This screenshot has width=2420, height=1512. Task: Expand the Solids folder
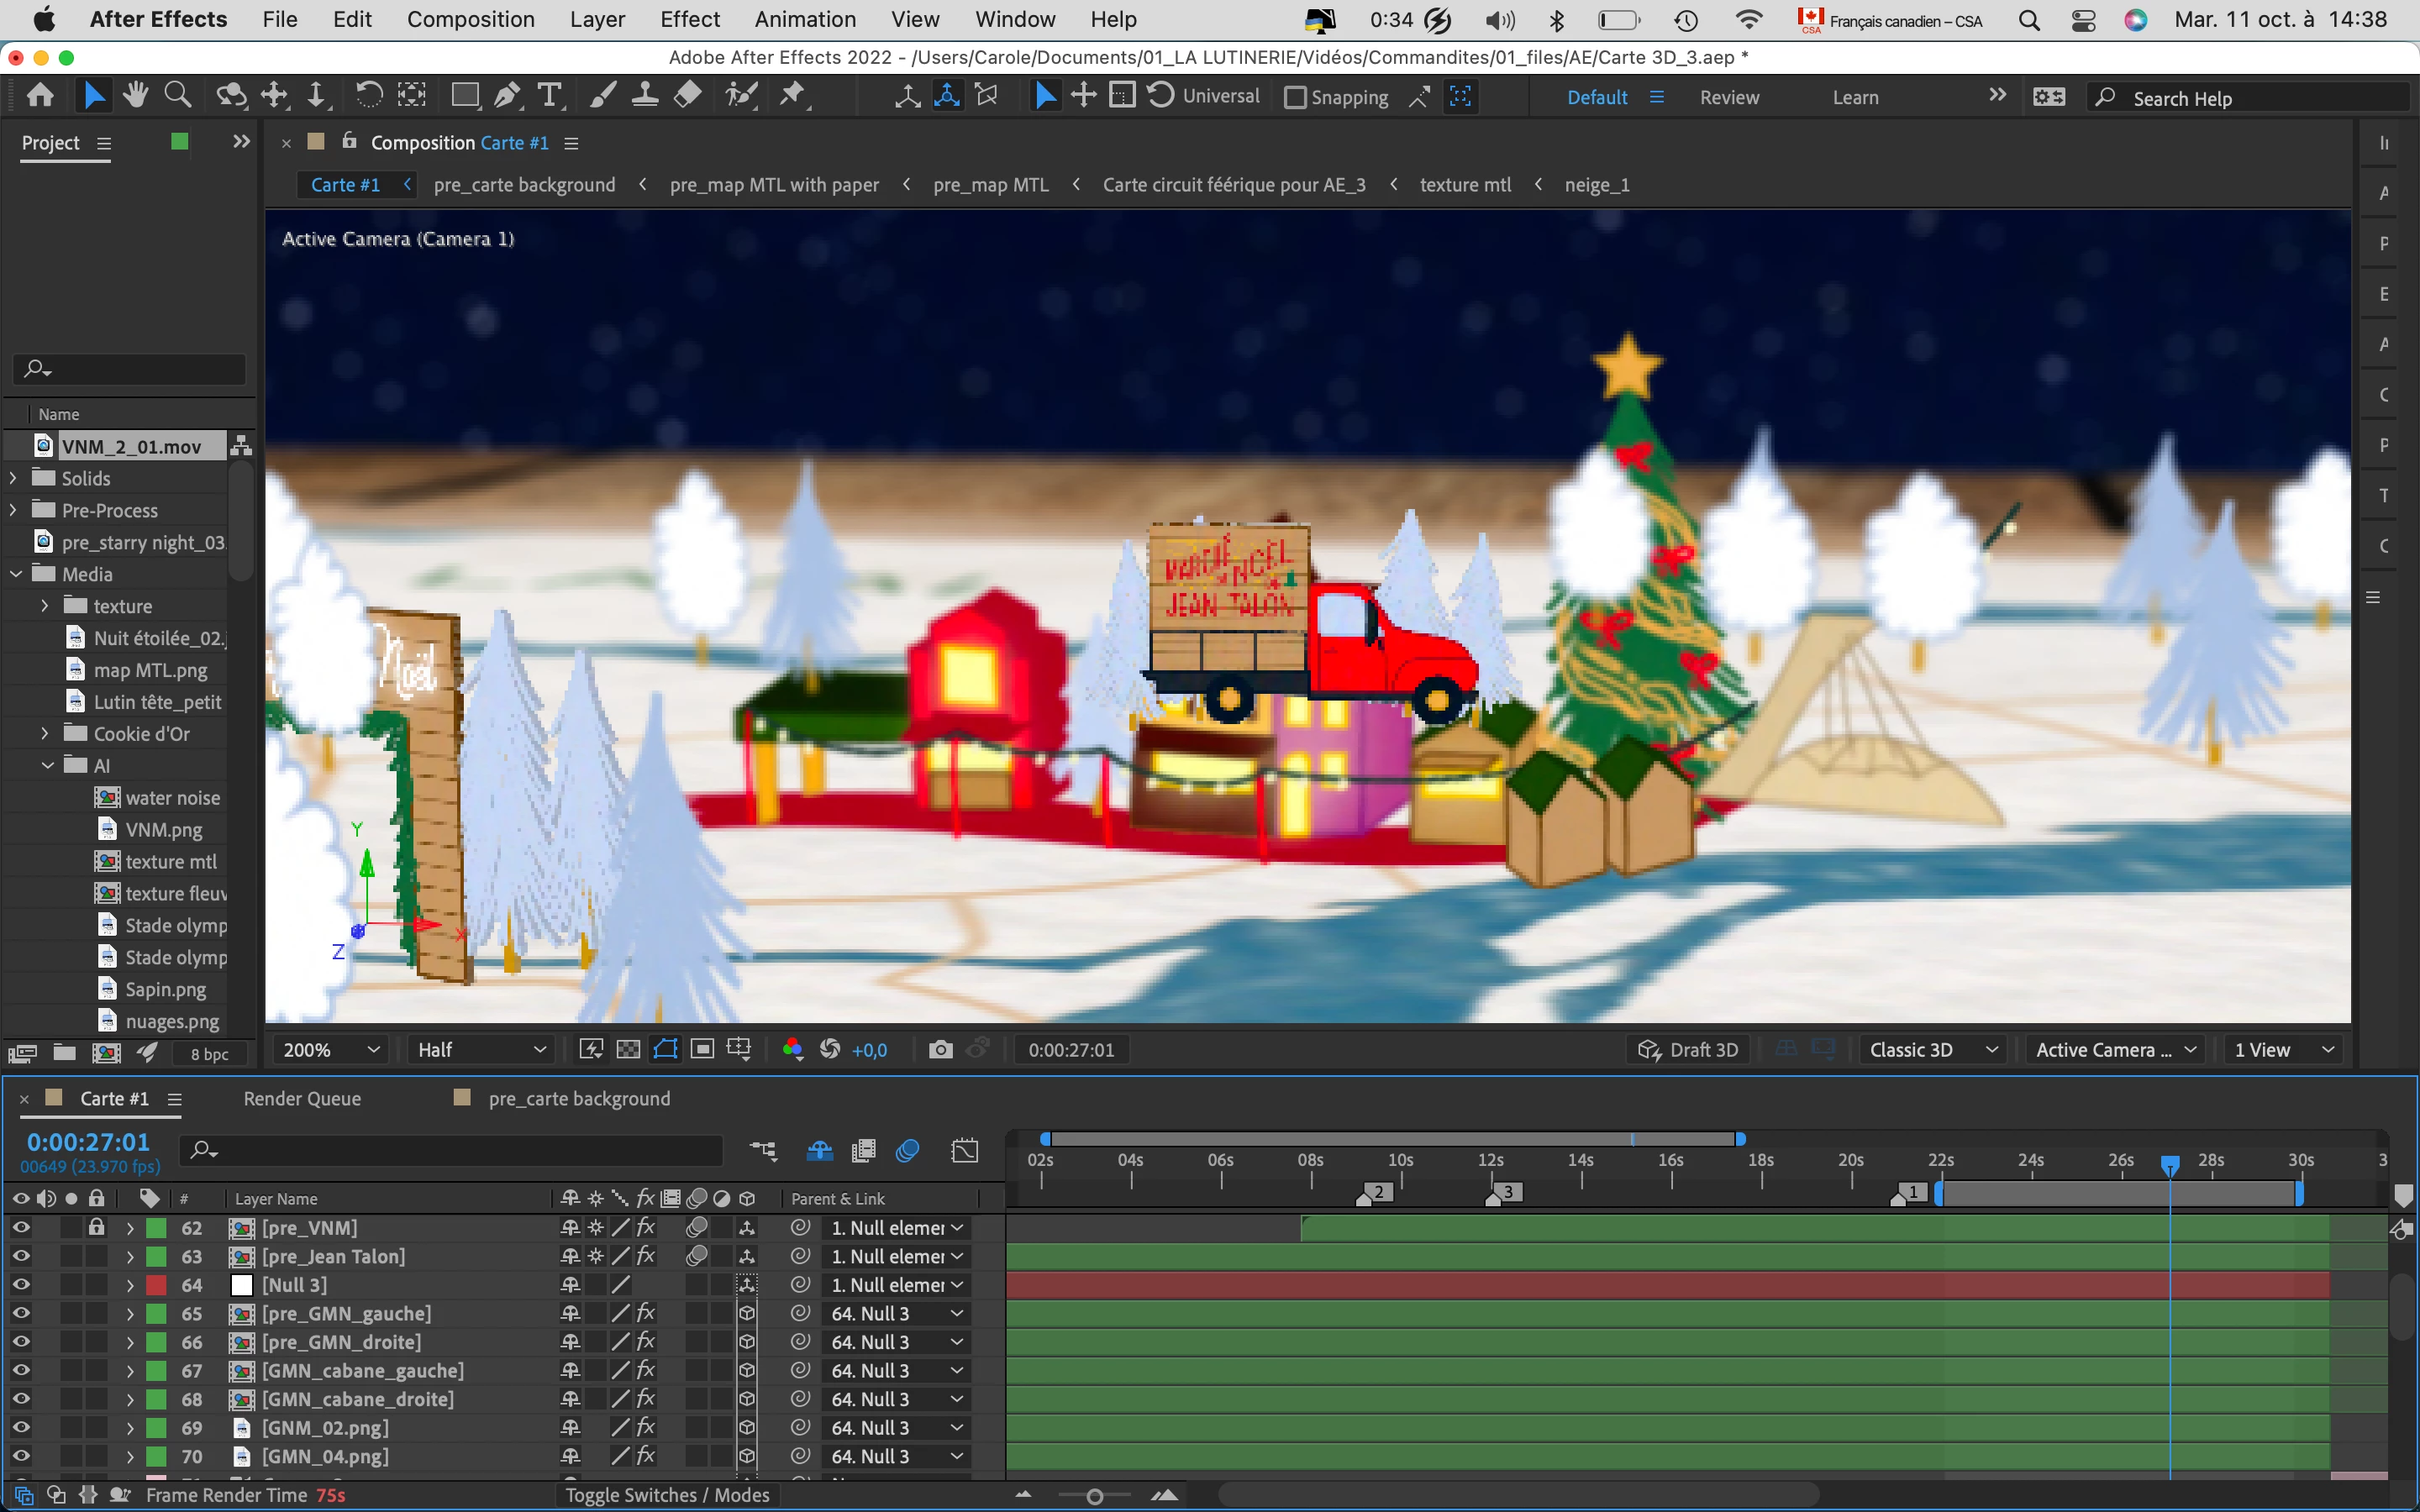14,478
